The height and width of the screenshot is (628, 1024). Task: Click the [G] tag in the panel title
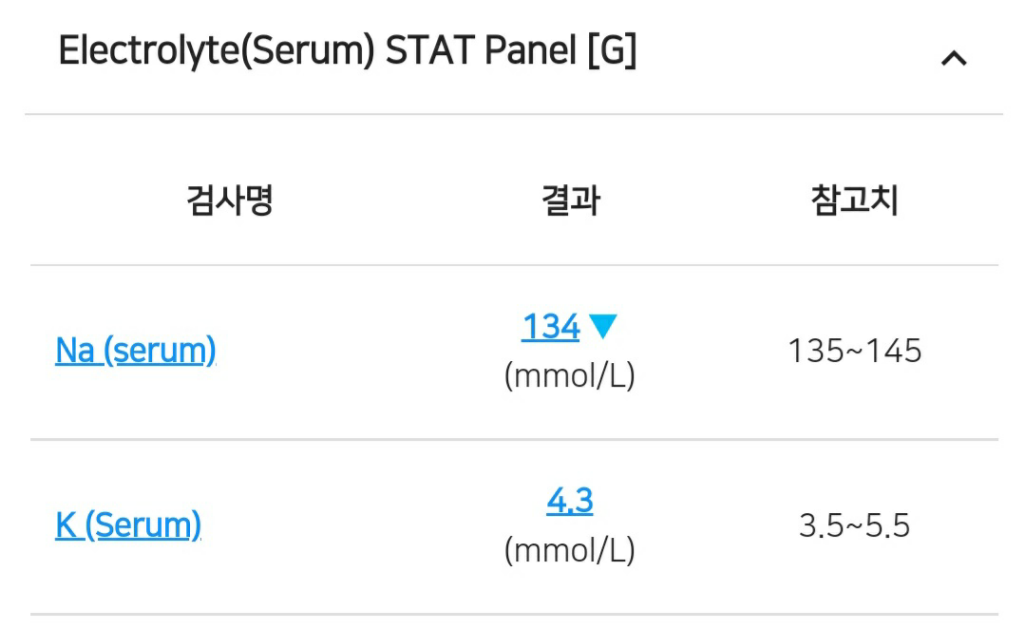tap(611, 51)
